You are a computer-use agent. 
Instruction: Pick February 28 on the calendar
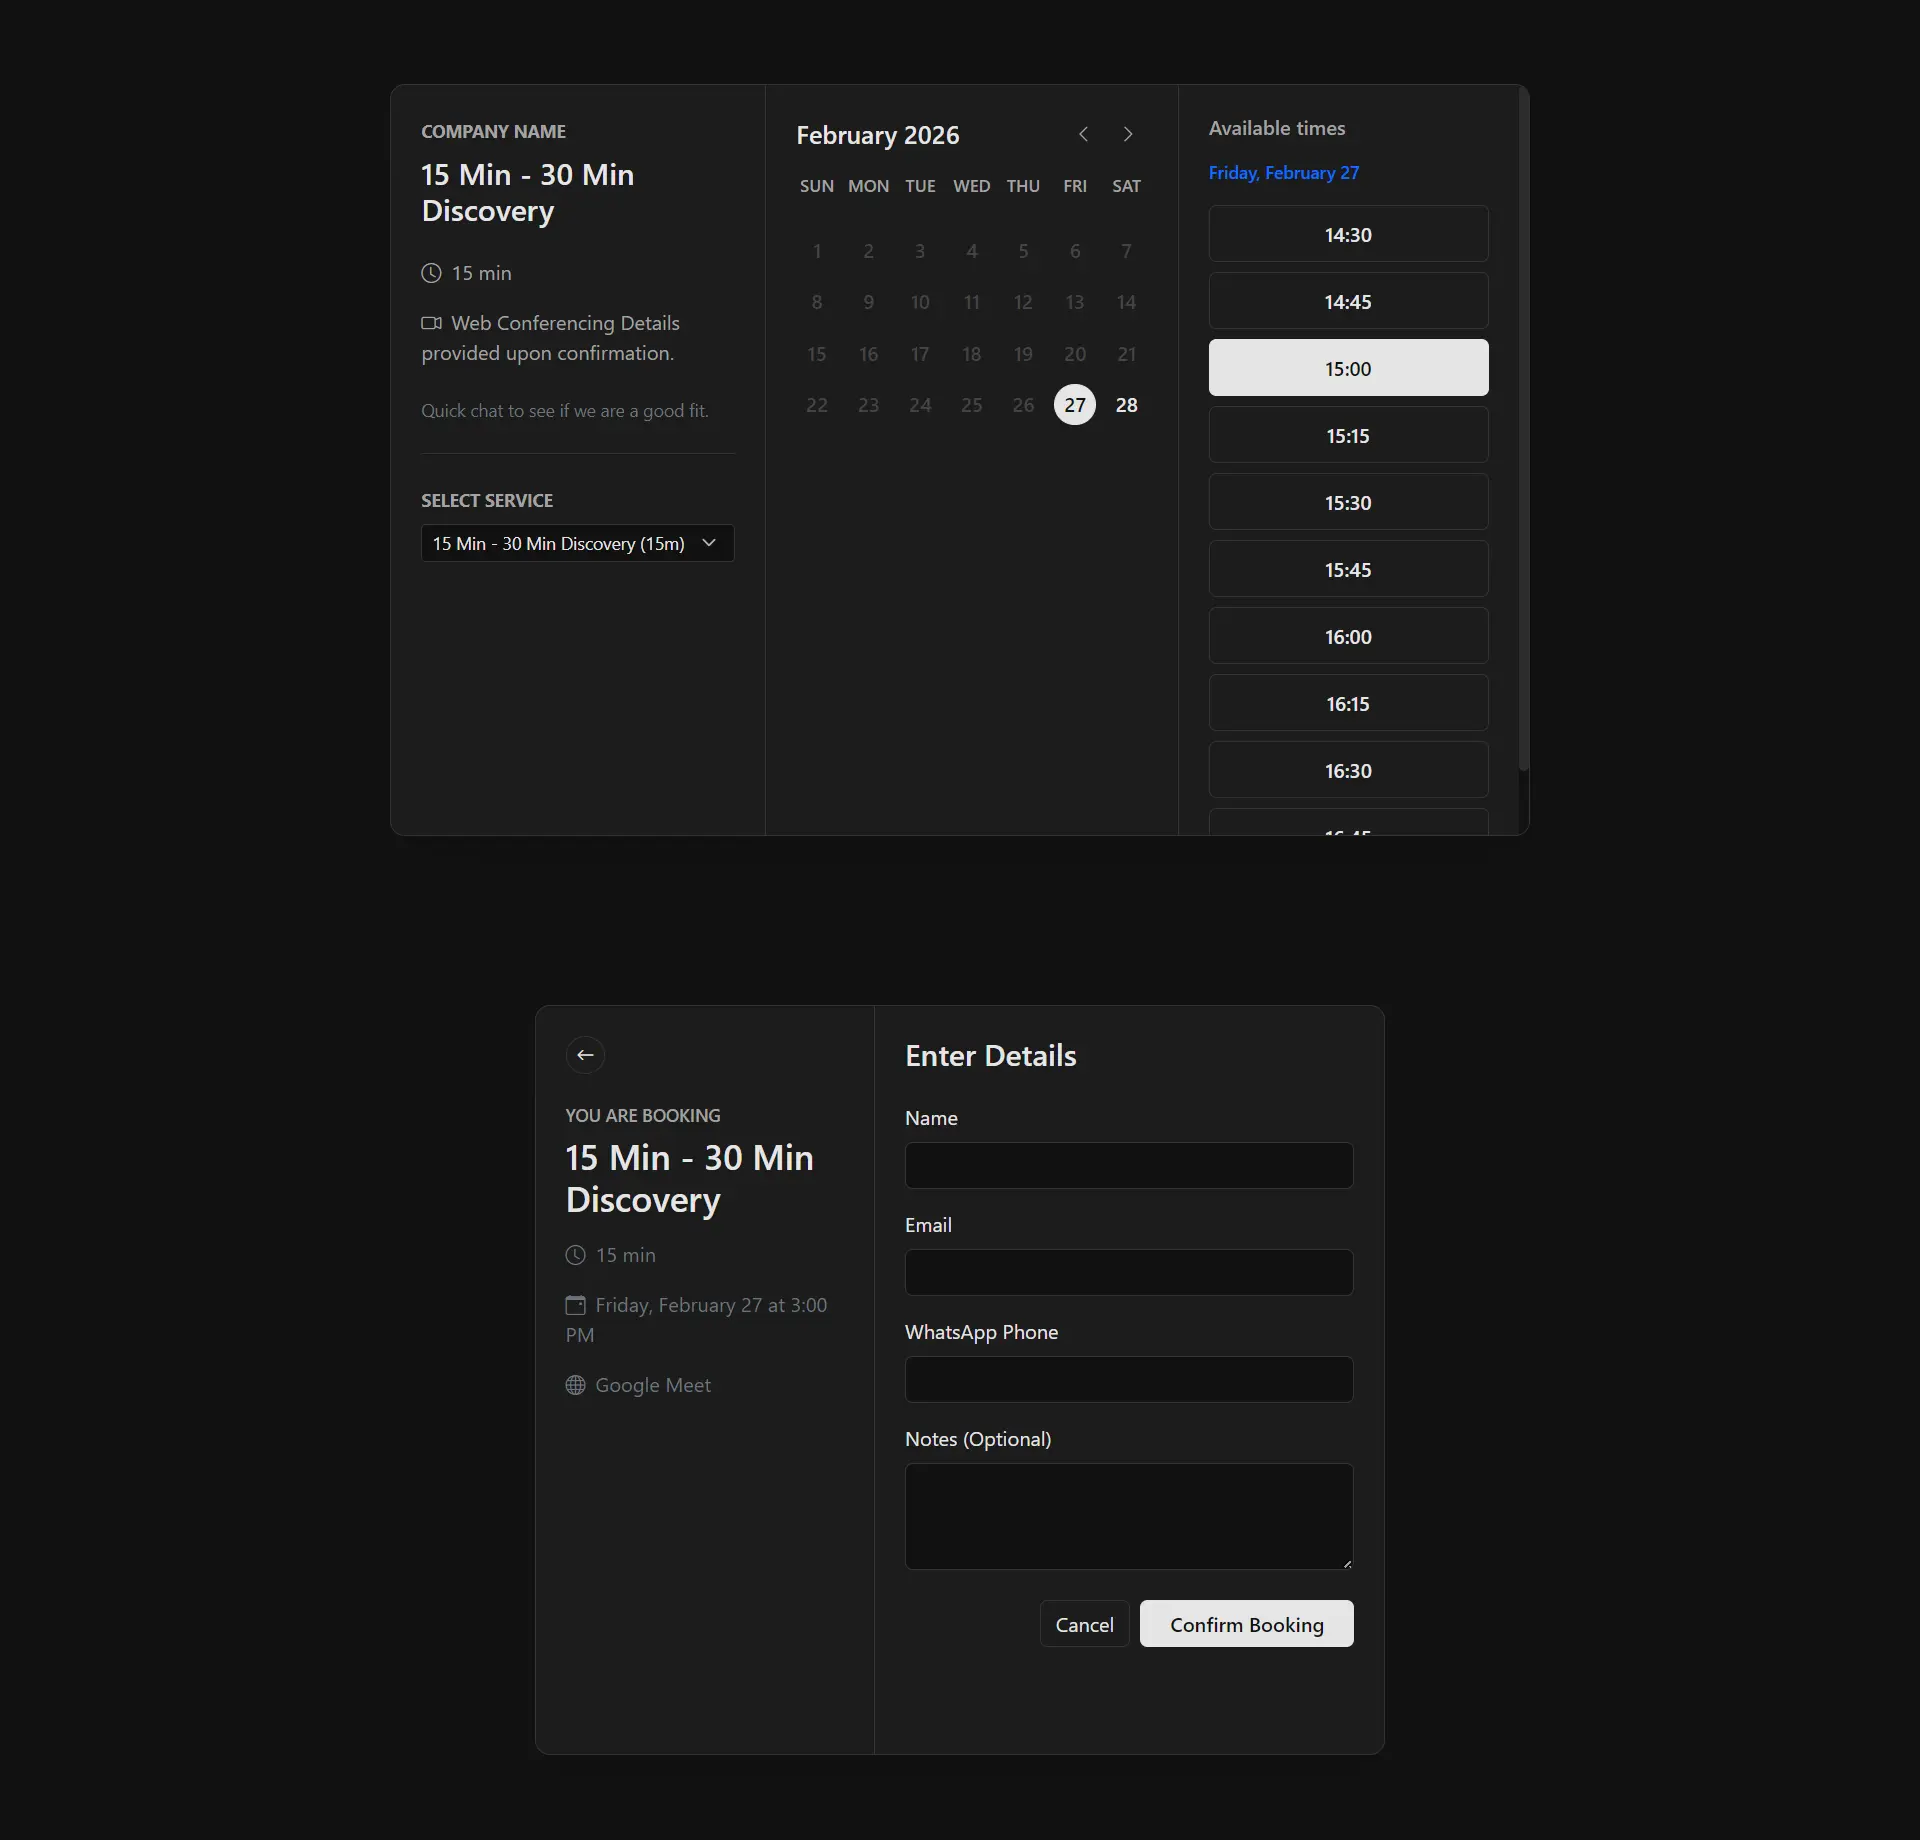point(1127,405)
